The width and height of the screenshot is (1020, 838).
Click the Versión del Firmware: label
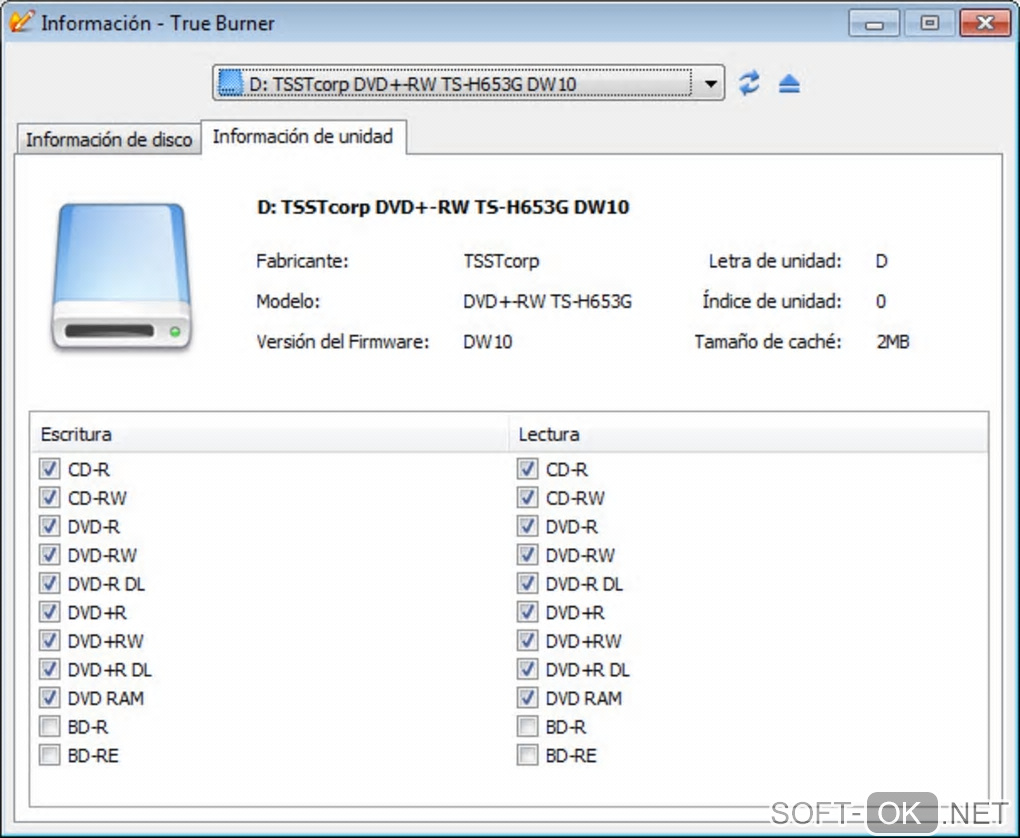click(343, 342)
